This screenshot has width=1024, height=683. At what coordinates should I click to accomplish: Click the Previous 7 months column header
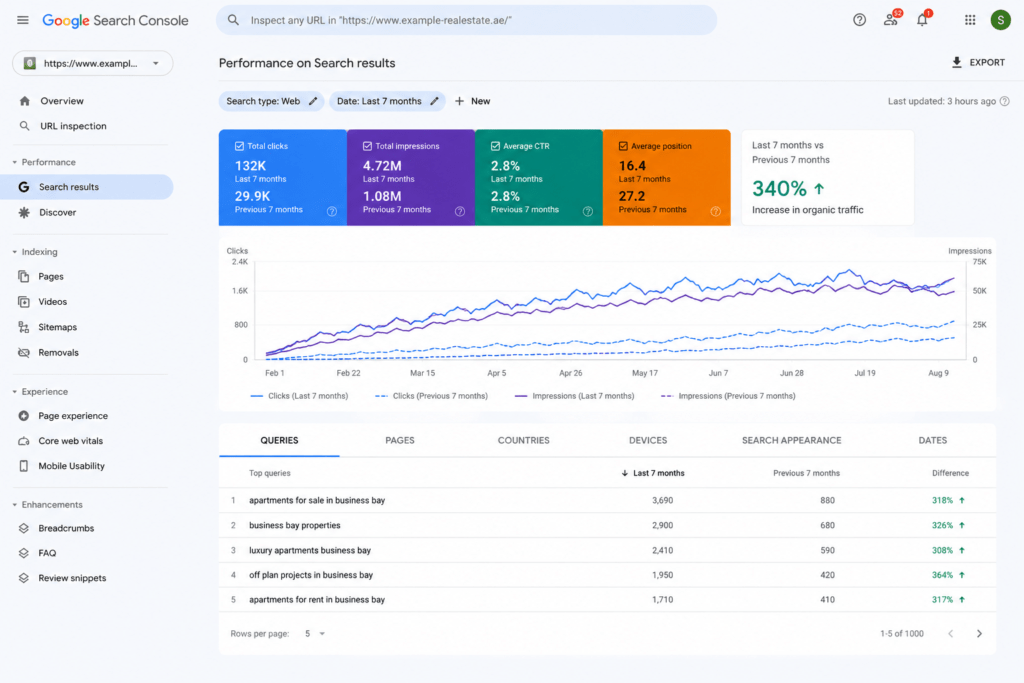click(807, 473)
